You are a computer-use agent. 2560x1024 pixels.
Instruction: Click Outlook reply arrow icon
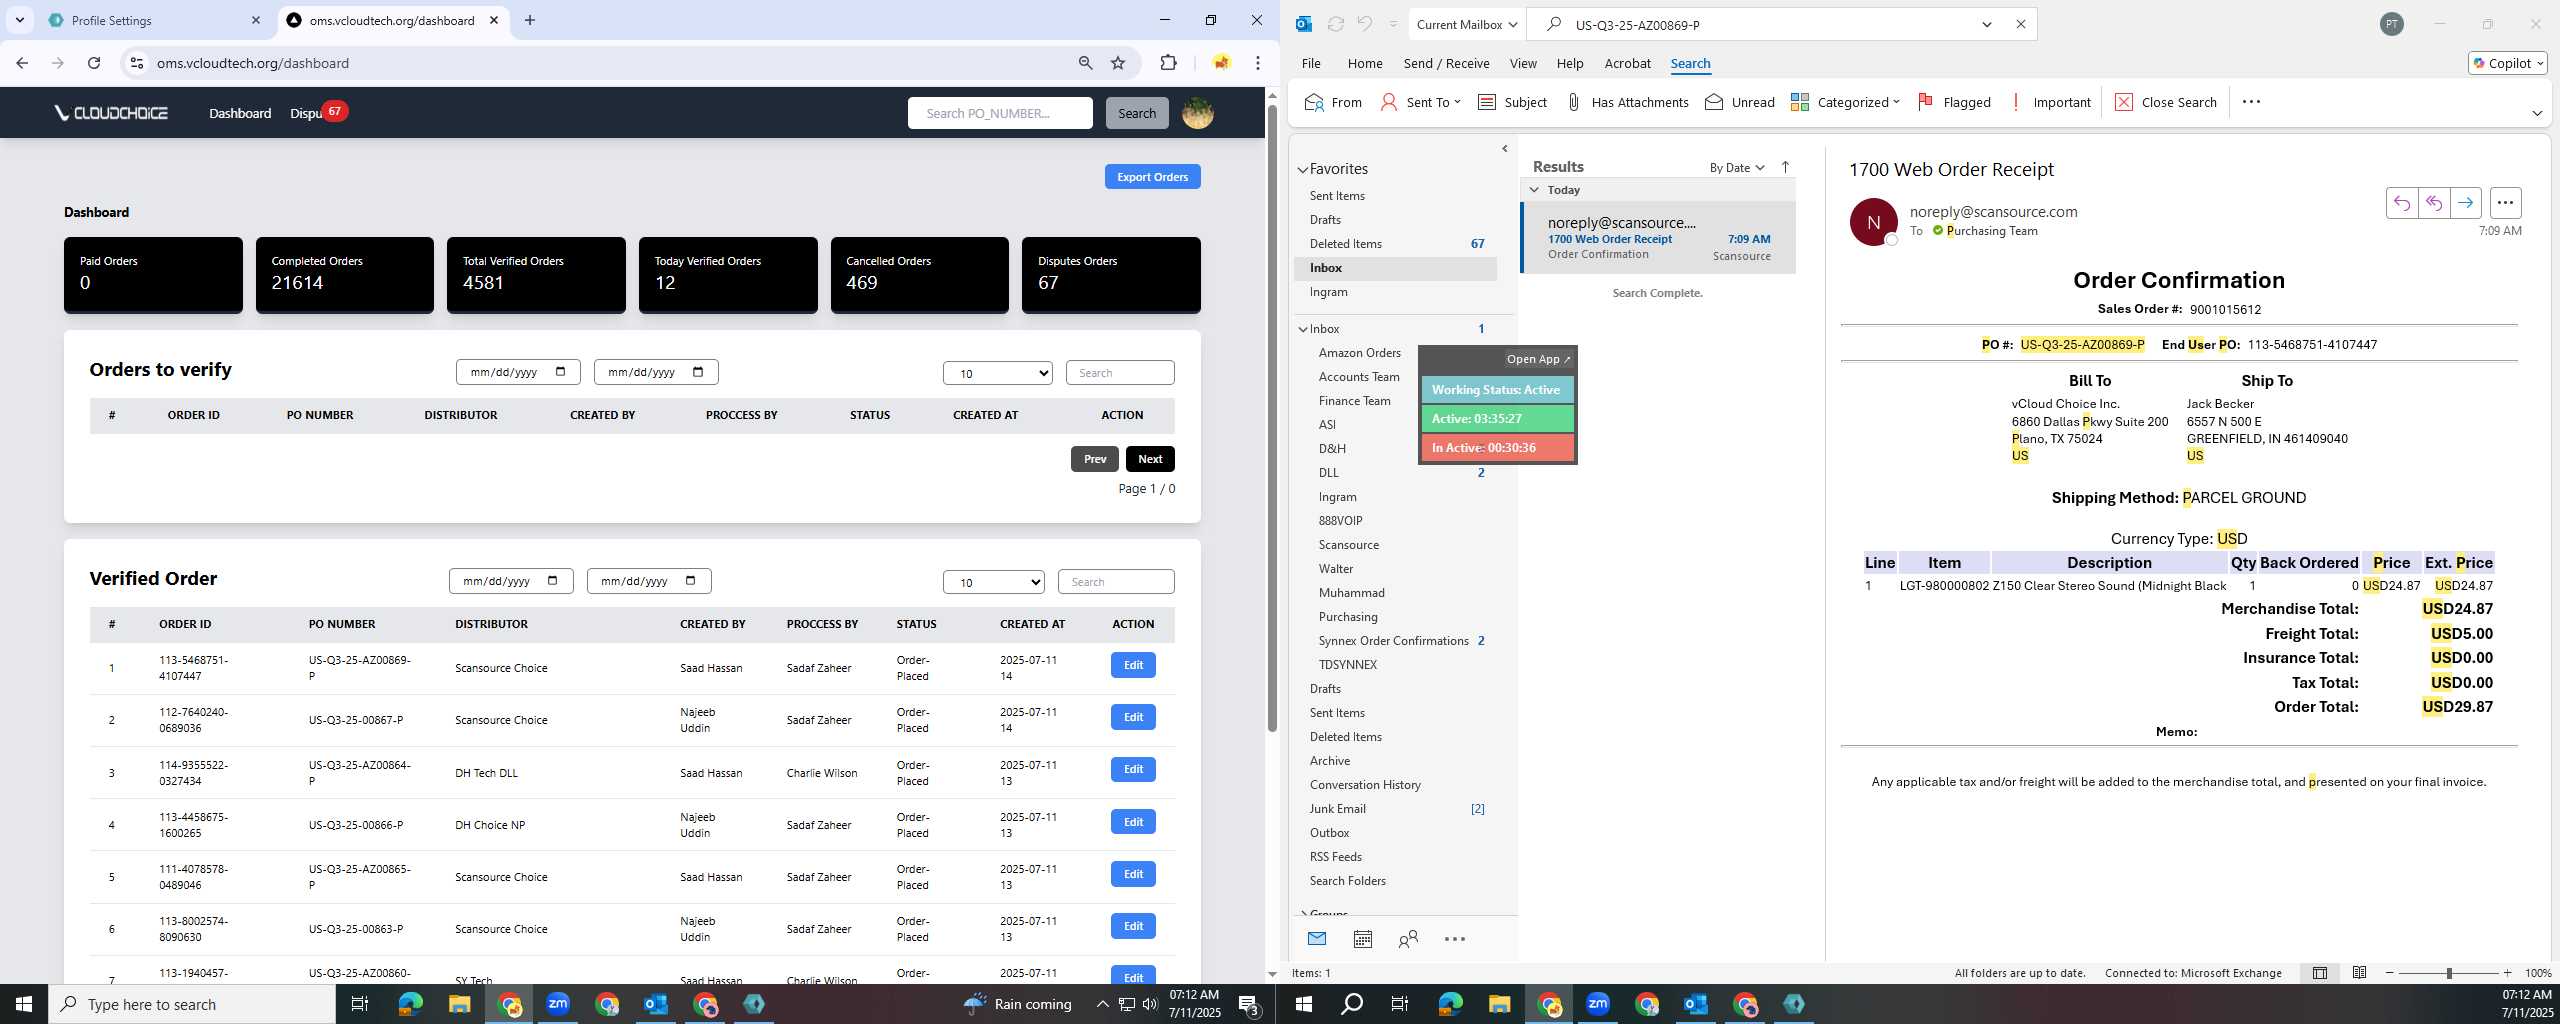pyautogui.click(x=2401, y=203)
